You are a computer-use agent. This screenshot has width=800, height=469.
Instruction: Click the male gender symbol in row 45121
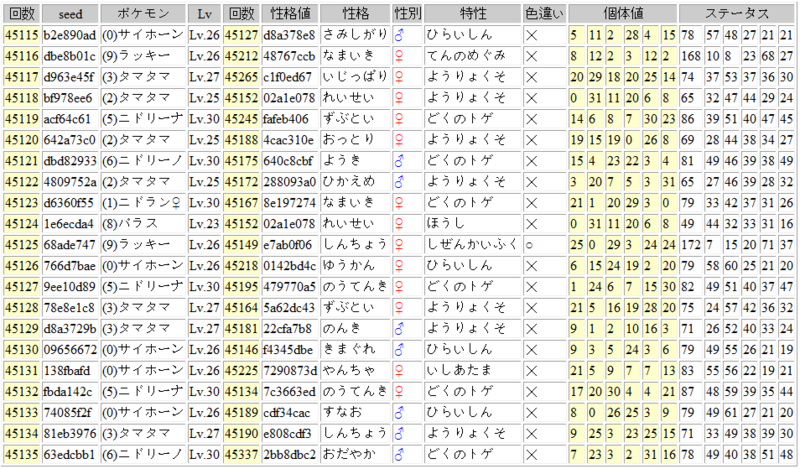(399, 161)
